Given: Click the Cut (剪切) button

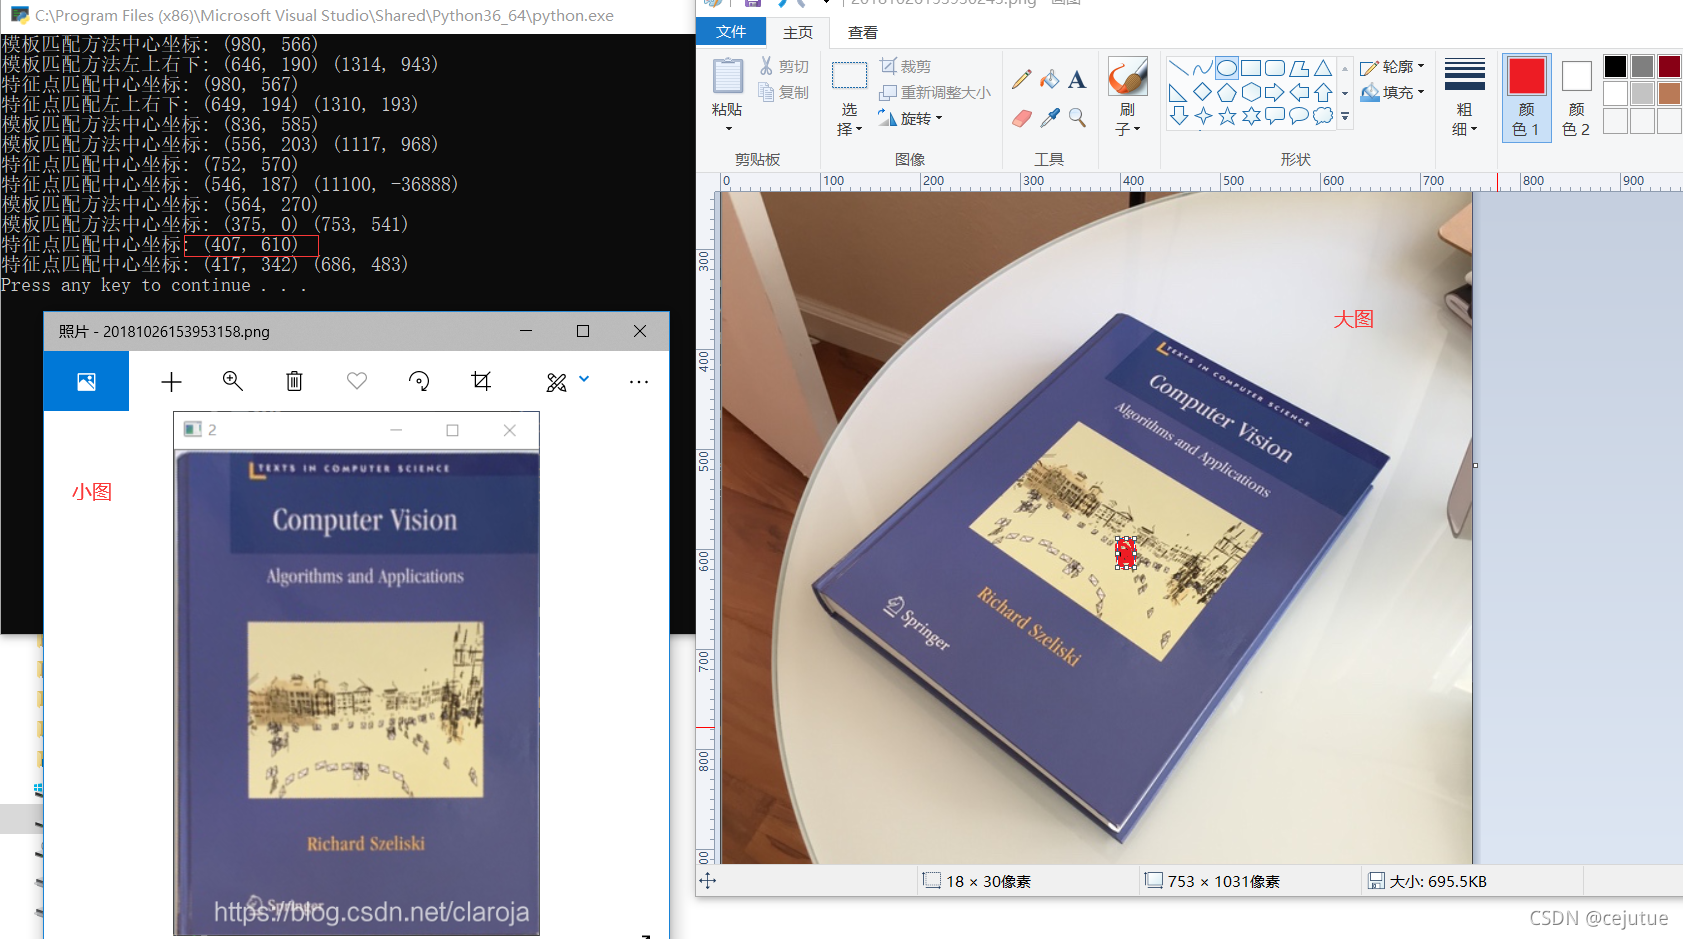Looking at the screenshot, I should [x=784, y=66].
